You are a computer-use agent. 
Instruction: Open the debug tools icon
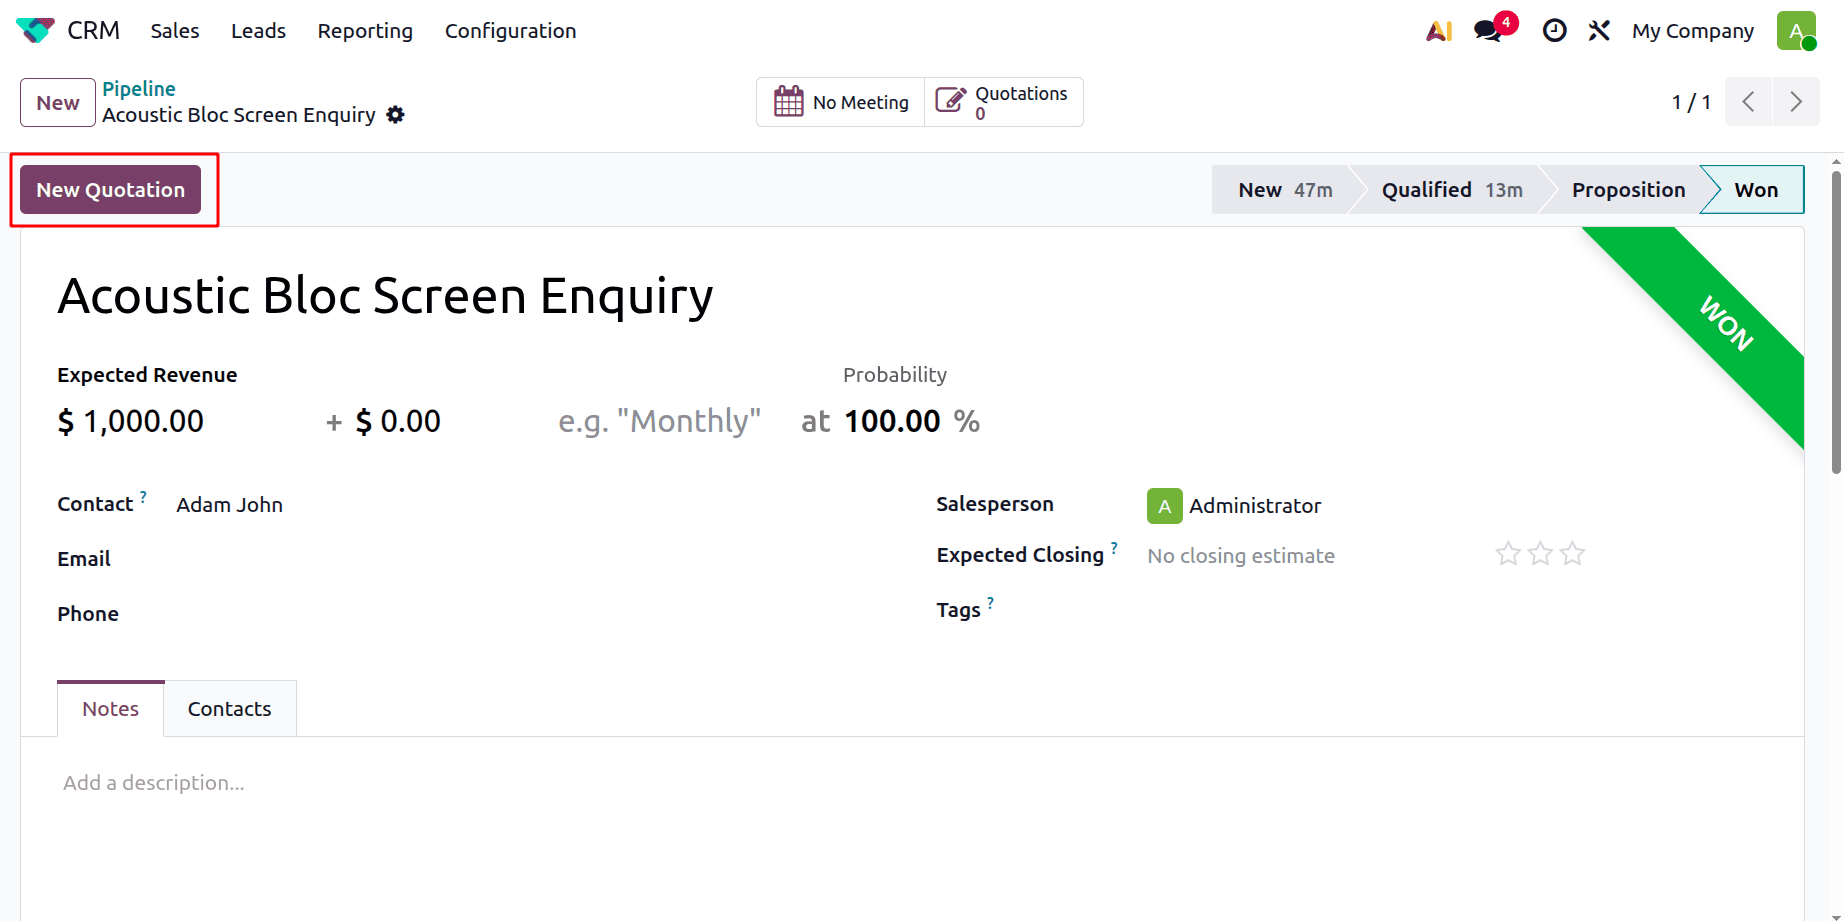pyautogui.click(x=1599, y=31)
